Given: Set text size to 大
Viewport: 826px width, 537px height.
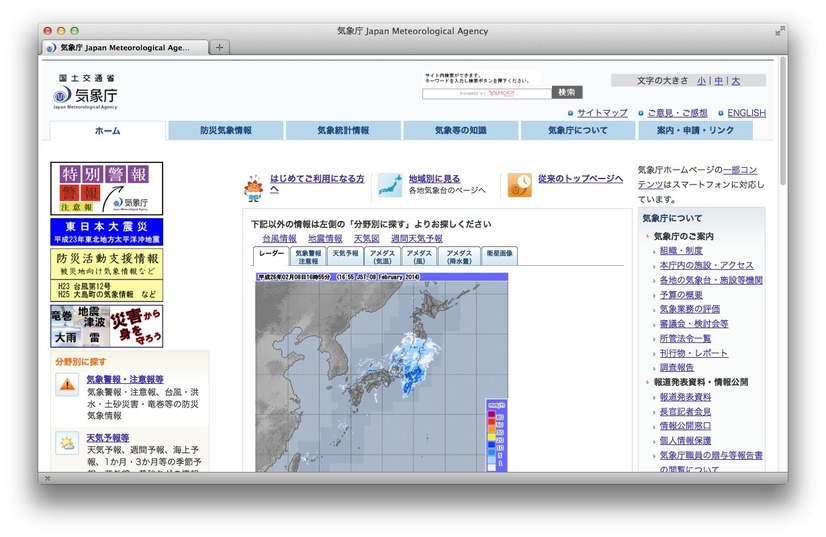Looking at the screenshot, I should 736,81.
